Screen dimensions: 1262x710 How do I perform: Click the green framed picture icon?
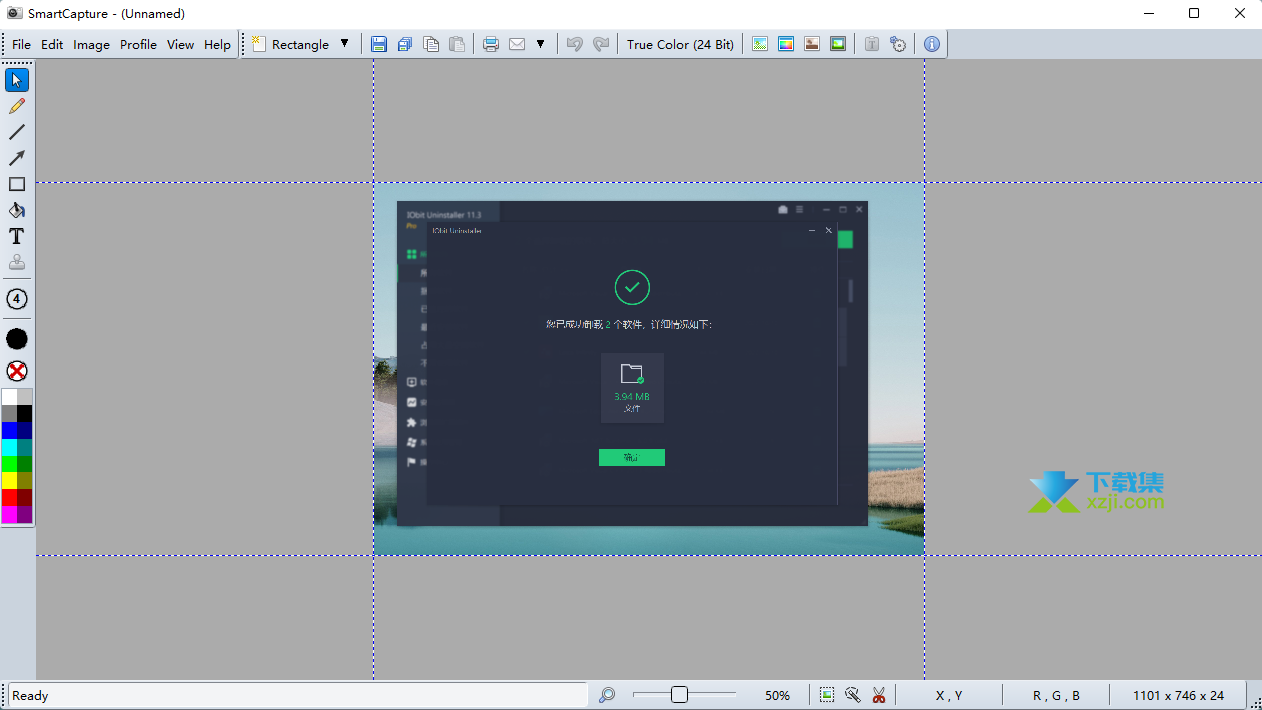coord(838,44)
